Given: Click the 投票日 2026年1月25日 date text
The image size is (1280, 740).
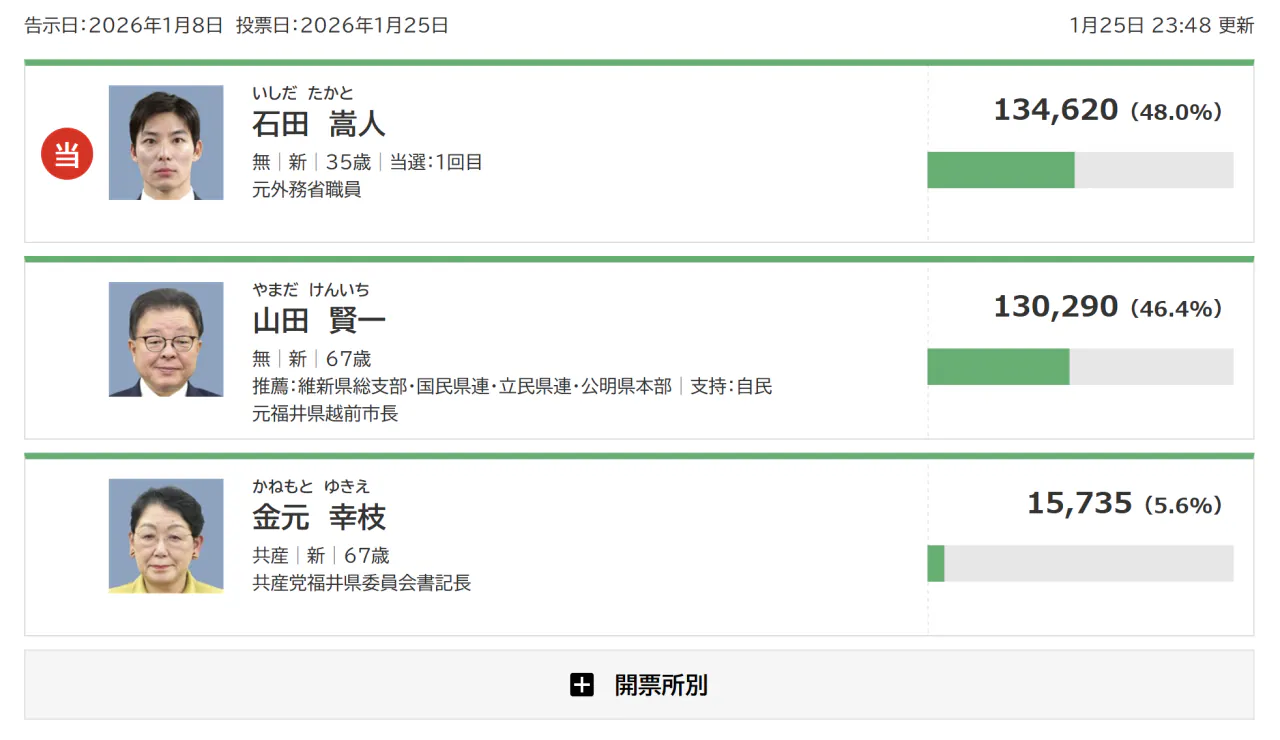Looking at the screenshot, I should point(342,26).
